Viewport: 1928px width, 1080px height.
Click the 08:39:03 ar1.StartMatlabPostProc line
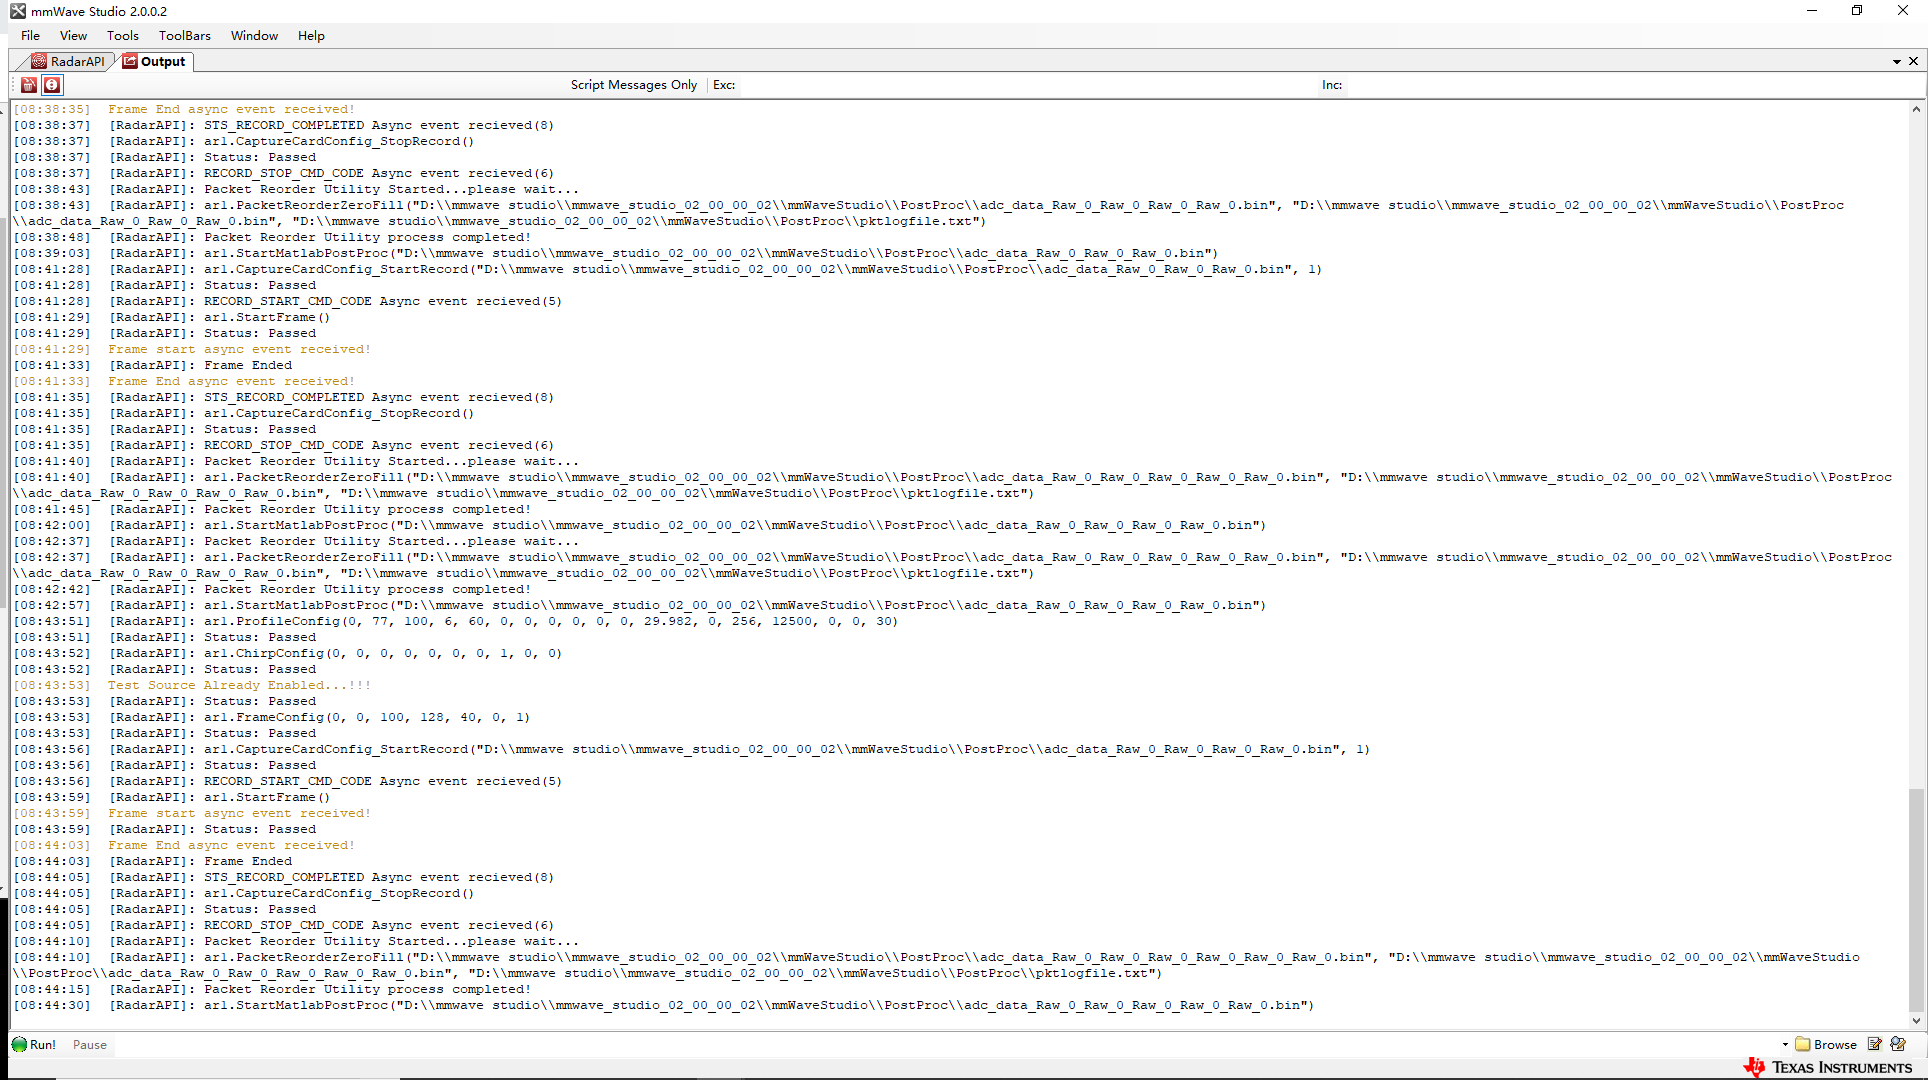coord(616,253)
